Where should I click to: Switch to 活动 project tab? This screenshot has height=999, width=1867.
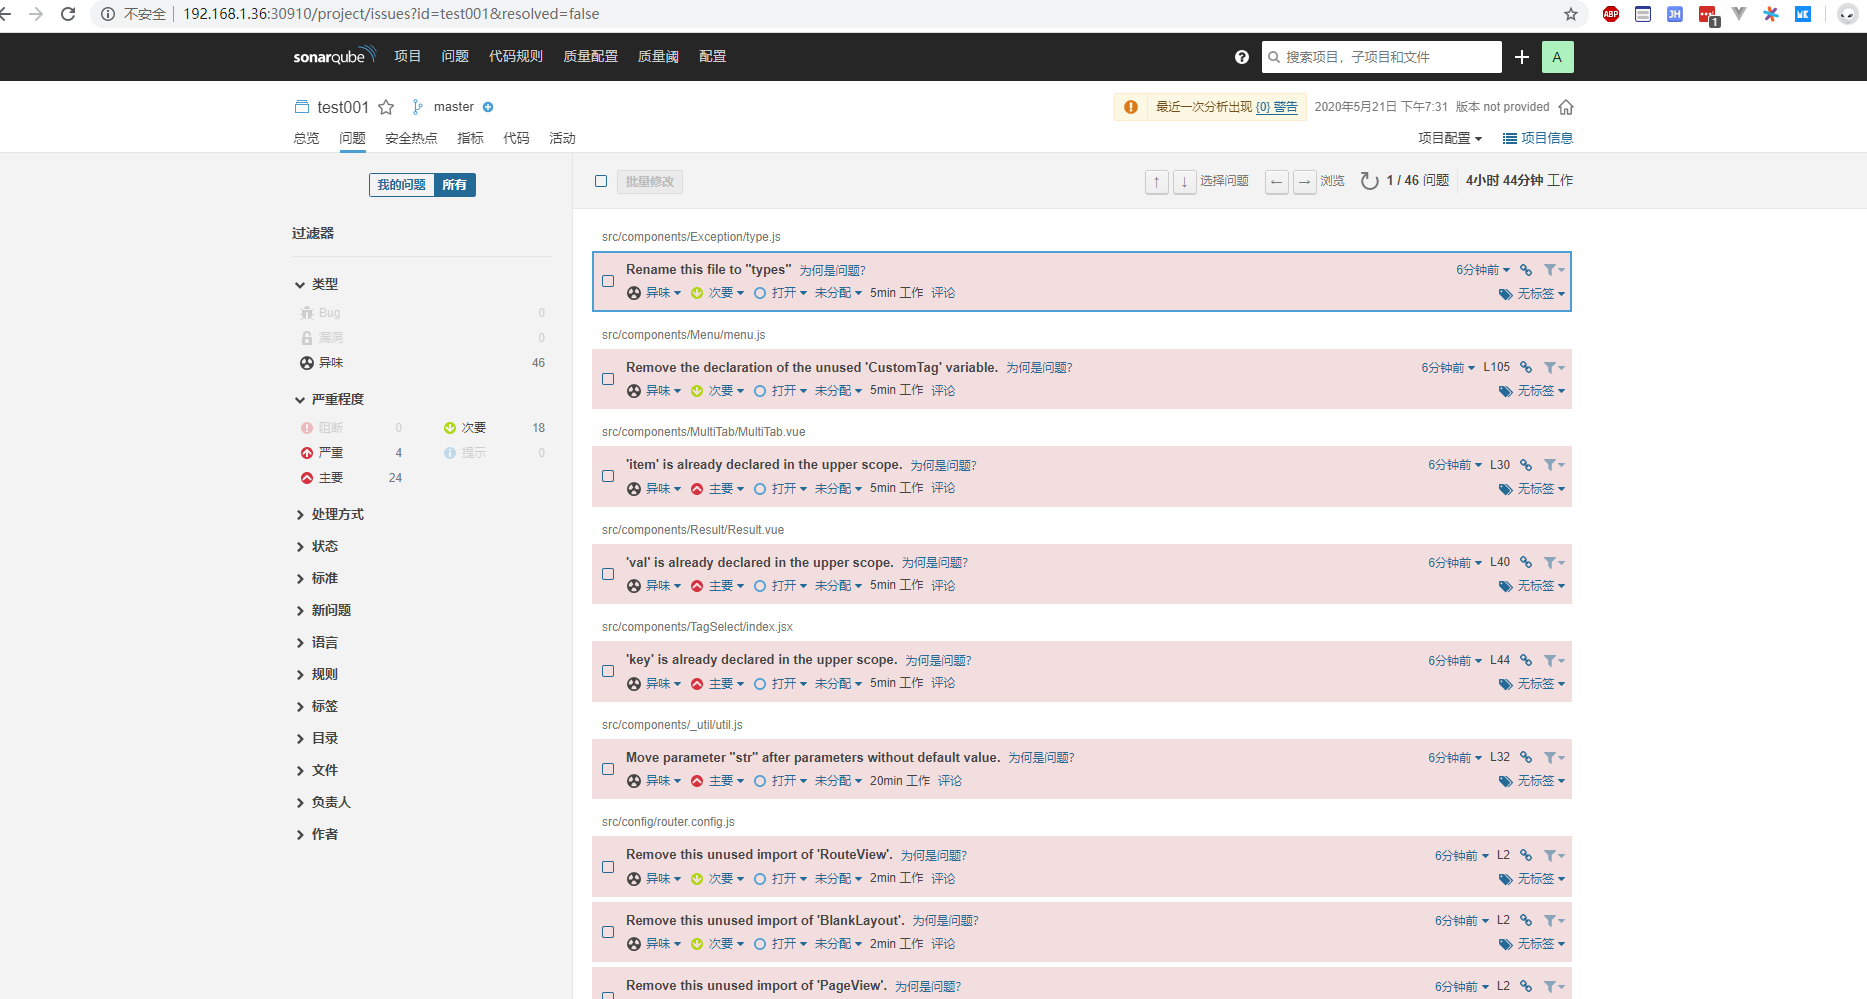point(562,138)
